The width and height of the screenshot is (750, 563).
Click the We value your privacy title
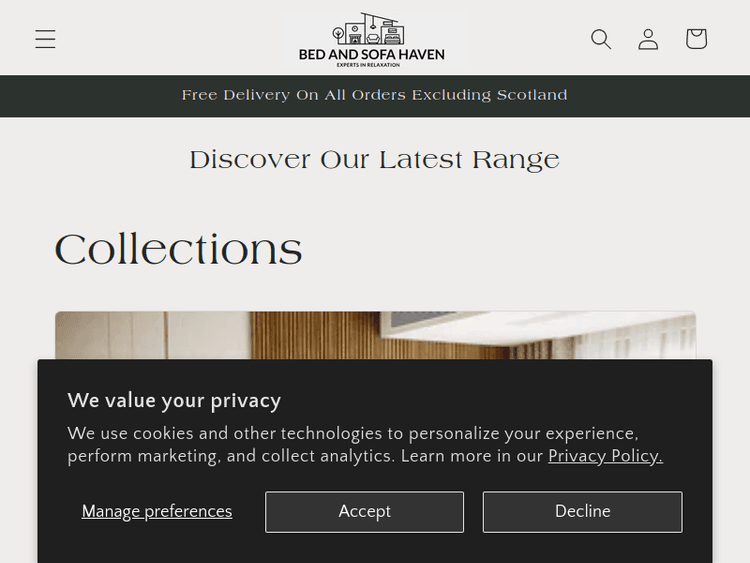pos(174,401)
